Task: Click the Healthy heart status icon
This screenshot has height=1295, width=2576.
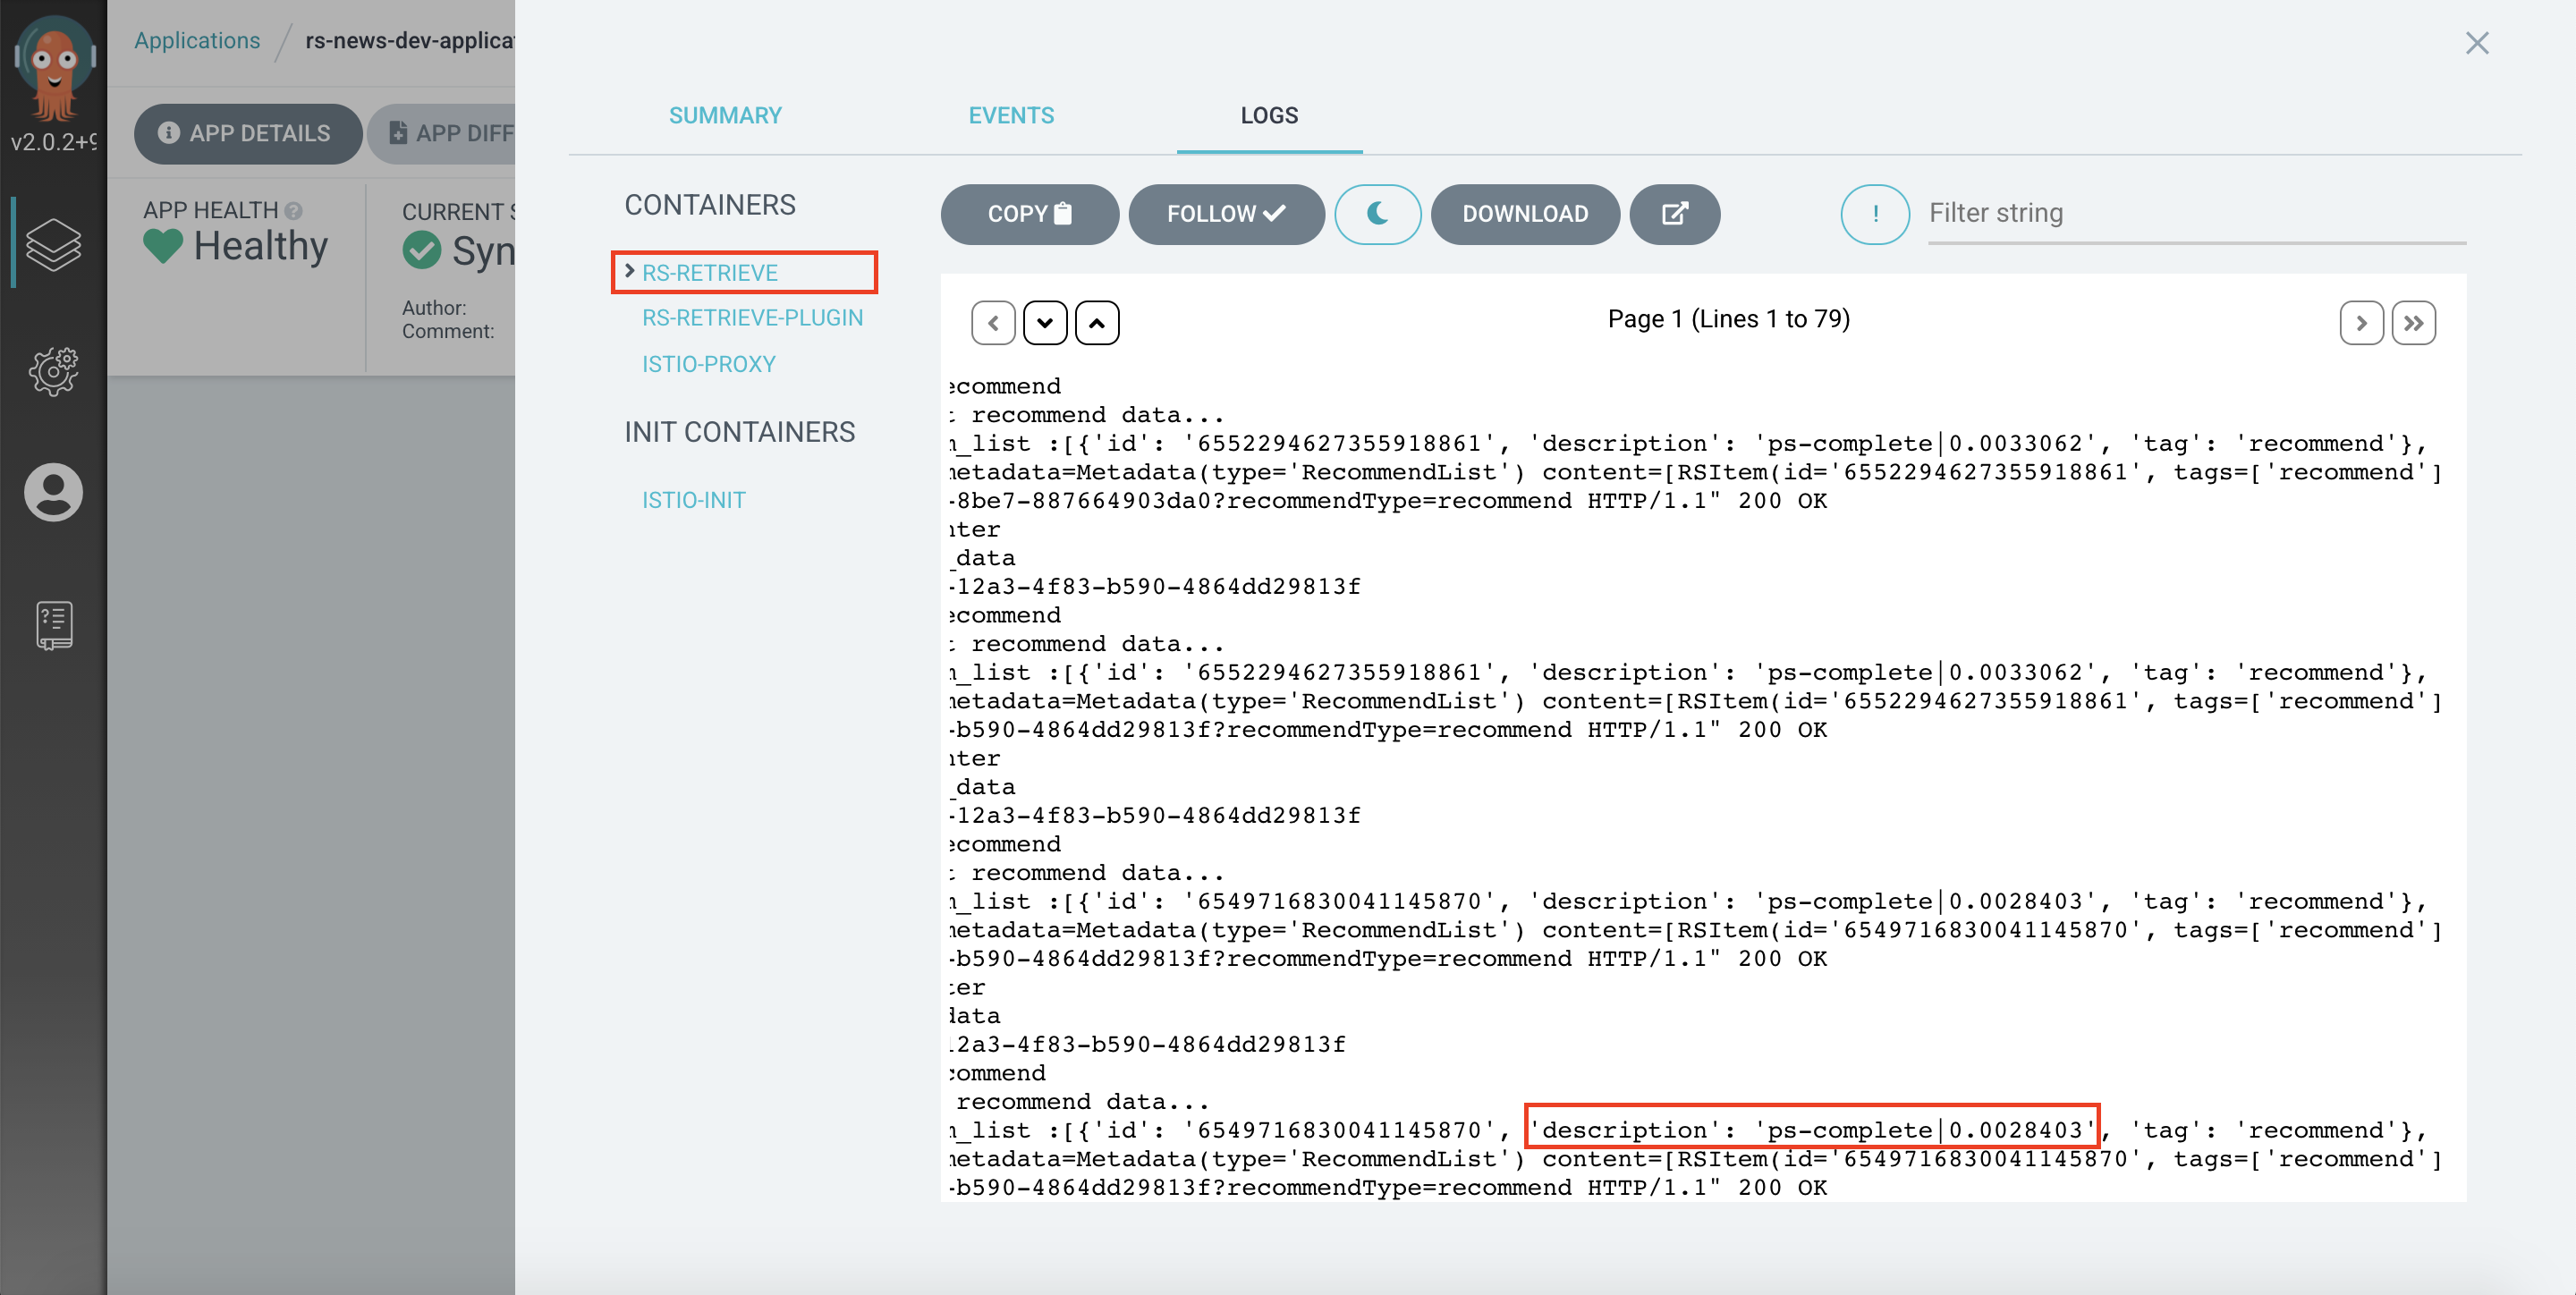Action: (x=163, y=246)
